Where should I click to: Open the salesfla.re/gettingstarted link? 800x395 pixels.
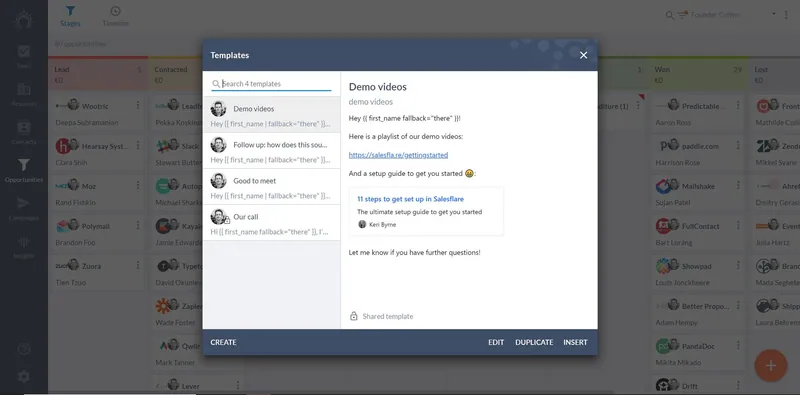click(398, 155)
